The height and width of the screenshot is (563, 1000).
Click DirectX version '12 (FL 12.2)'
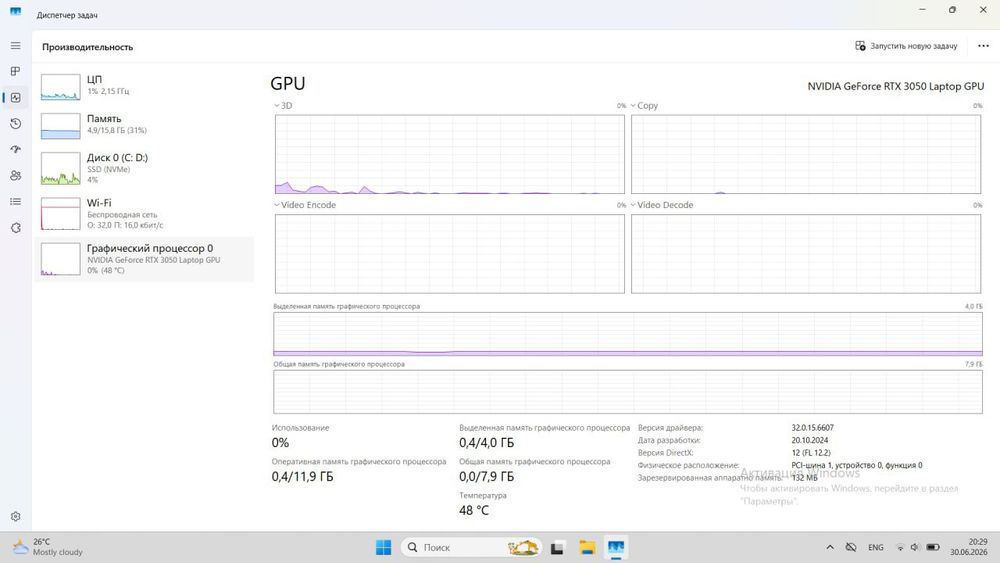coord(811,453)
